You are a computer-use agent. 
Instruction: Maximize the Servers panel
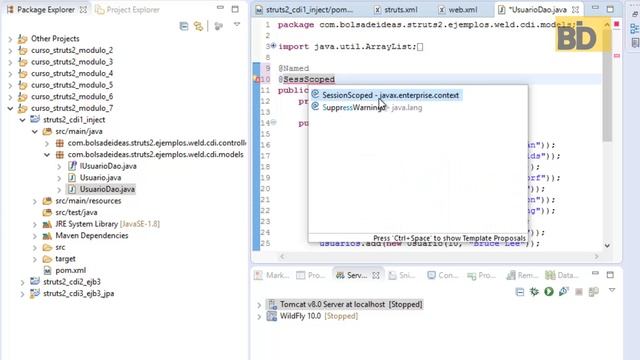(610, 275)
